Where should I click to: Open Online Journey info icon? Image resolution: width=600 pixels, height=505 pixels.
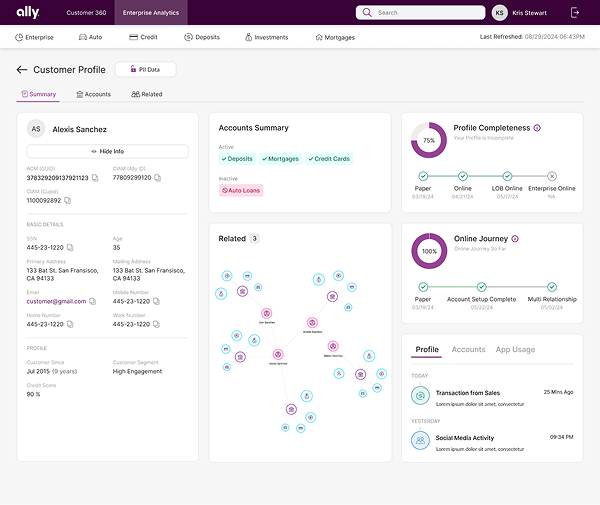coord(515,239)
